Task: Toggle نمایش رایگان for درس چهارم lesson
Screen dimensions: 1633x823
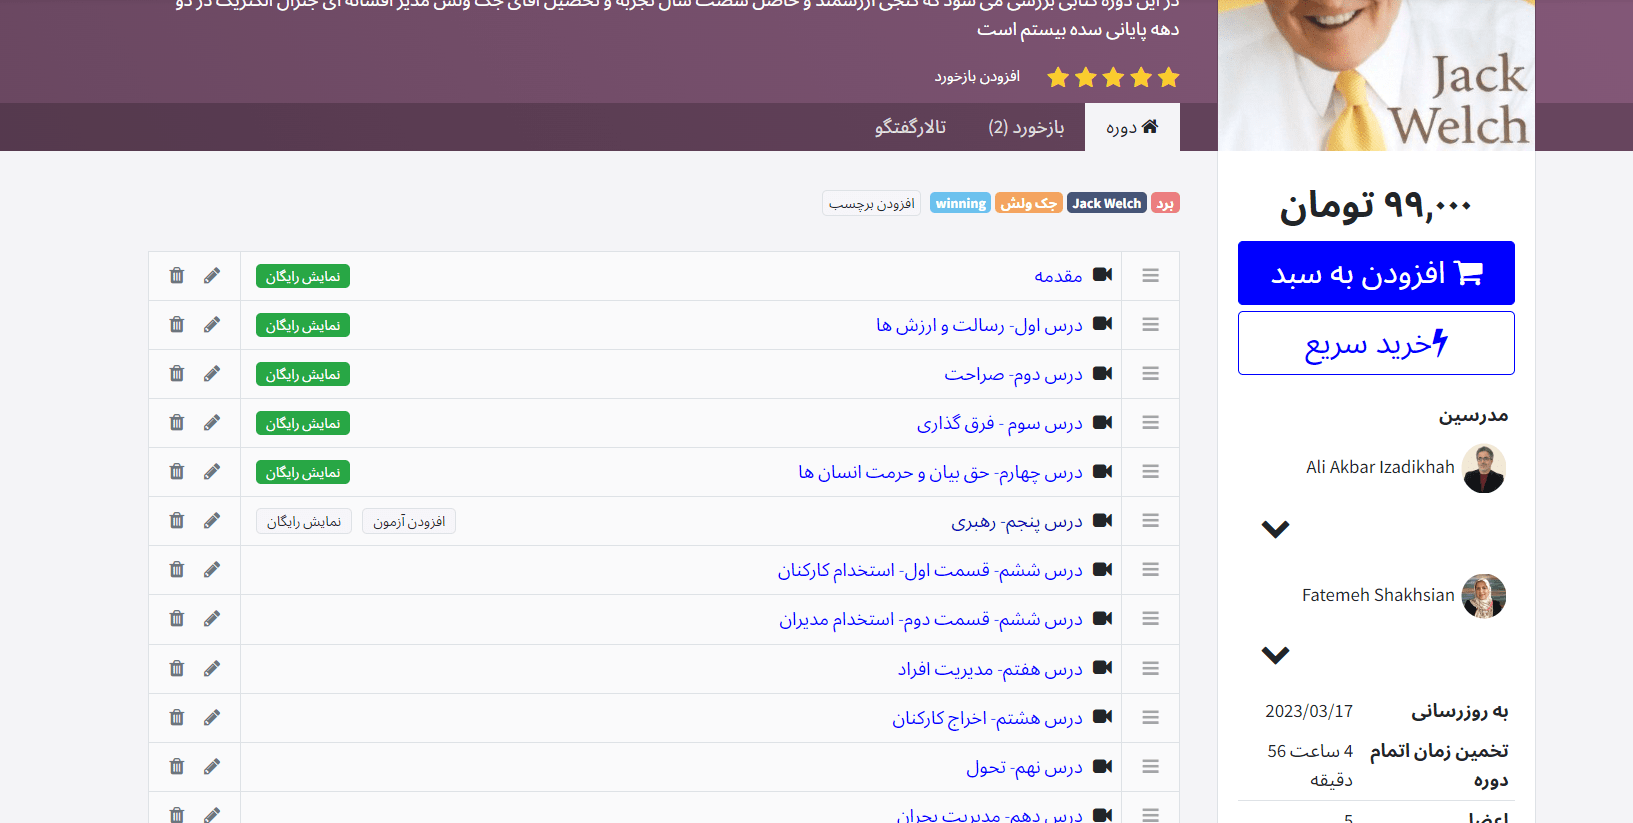Action: click(303, 472)
